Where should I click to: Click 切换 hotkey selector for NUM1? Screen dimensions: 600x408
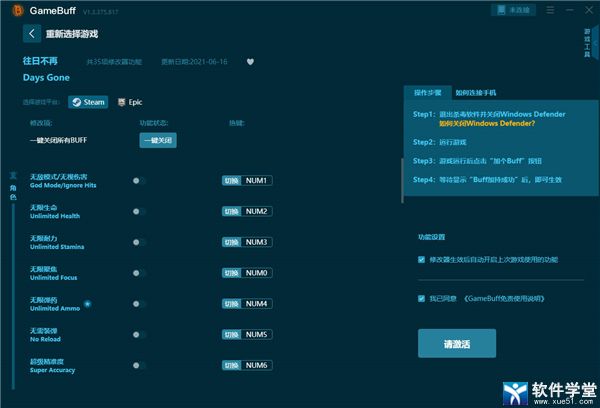[231, 181]
